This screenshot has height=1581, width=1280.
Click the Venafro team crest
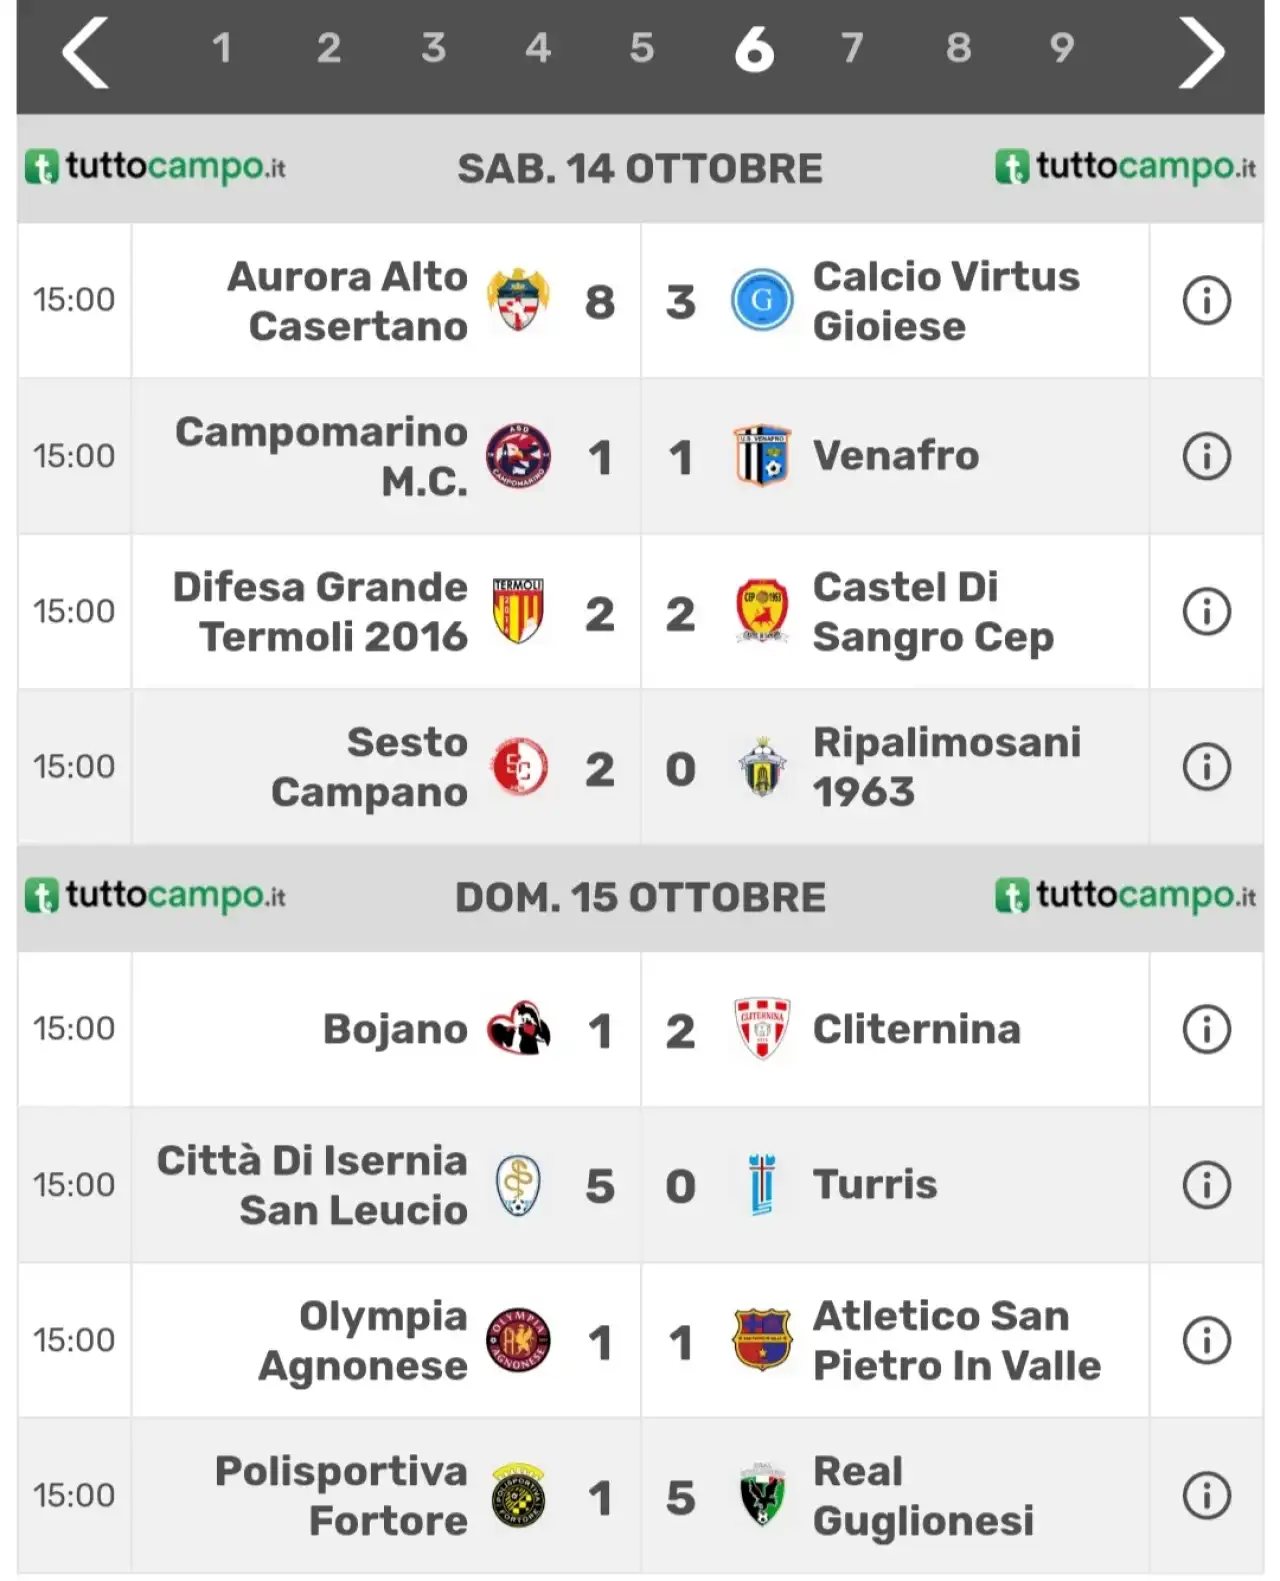(762, 456)
